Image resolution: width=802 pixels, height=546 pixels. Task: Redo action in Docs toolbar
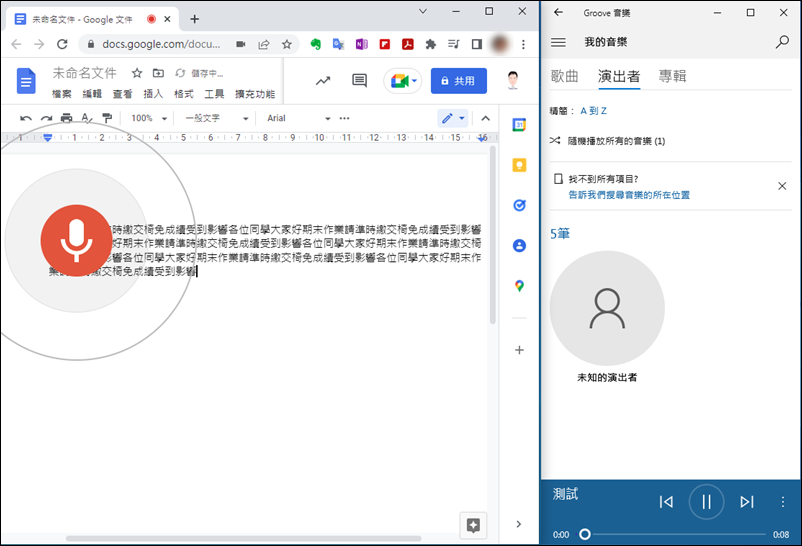46,118
